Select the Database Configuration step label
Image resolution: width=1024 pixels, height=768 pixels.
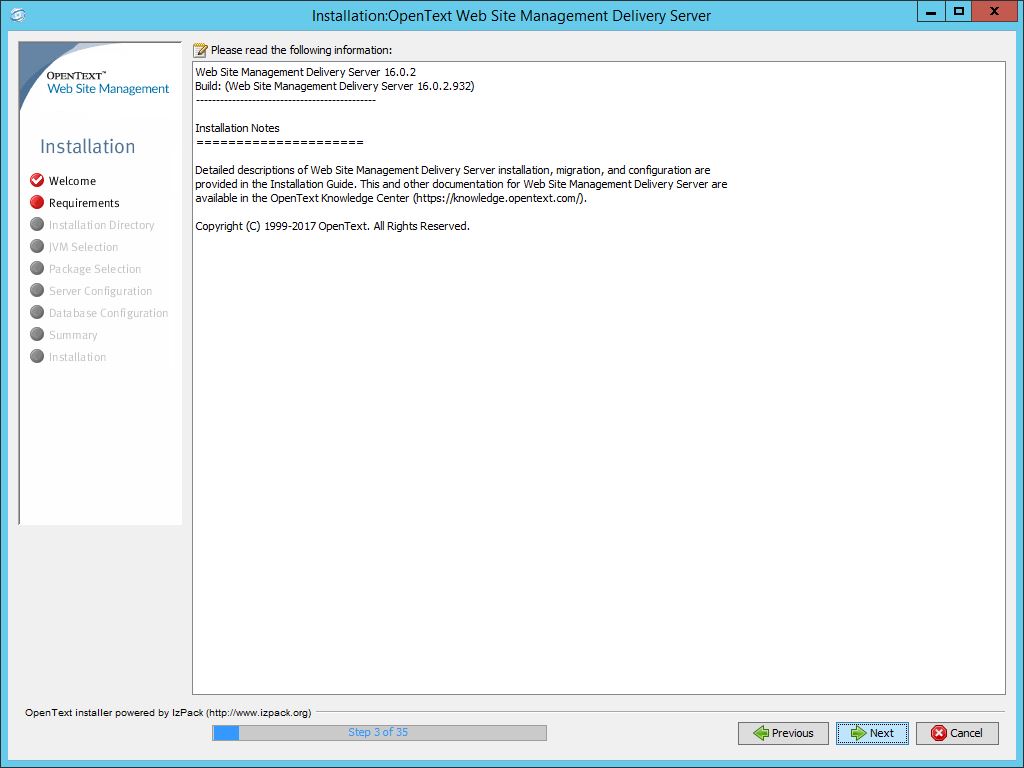tap(108, 313)
